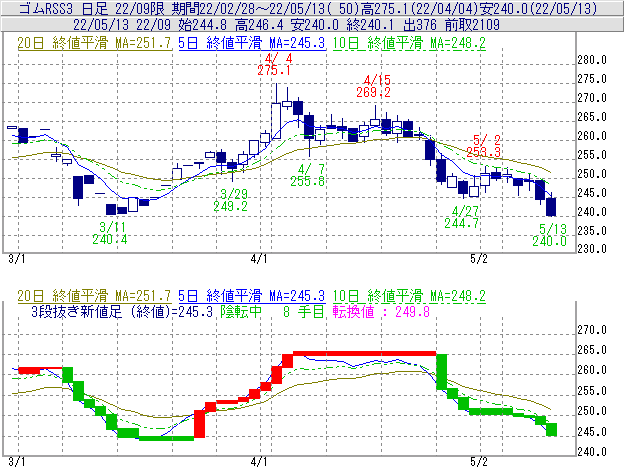Click the tall white candlestick below the 4/4 label
This screenshot has height=475, width=624.
(276, 121)
